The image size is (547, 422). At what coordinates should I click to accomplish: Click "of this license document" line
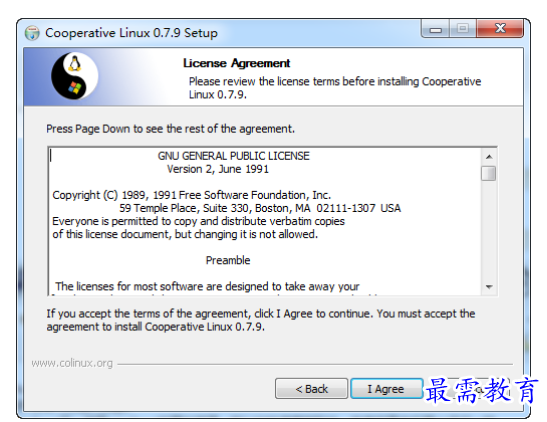185,234
